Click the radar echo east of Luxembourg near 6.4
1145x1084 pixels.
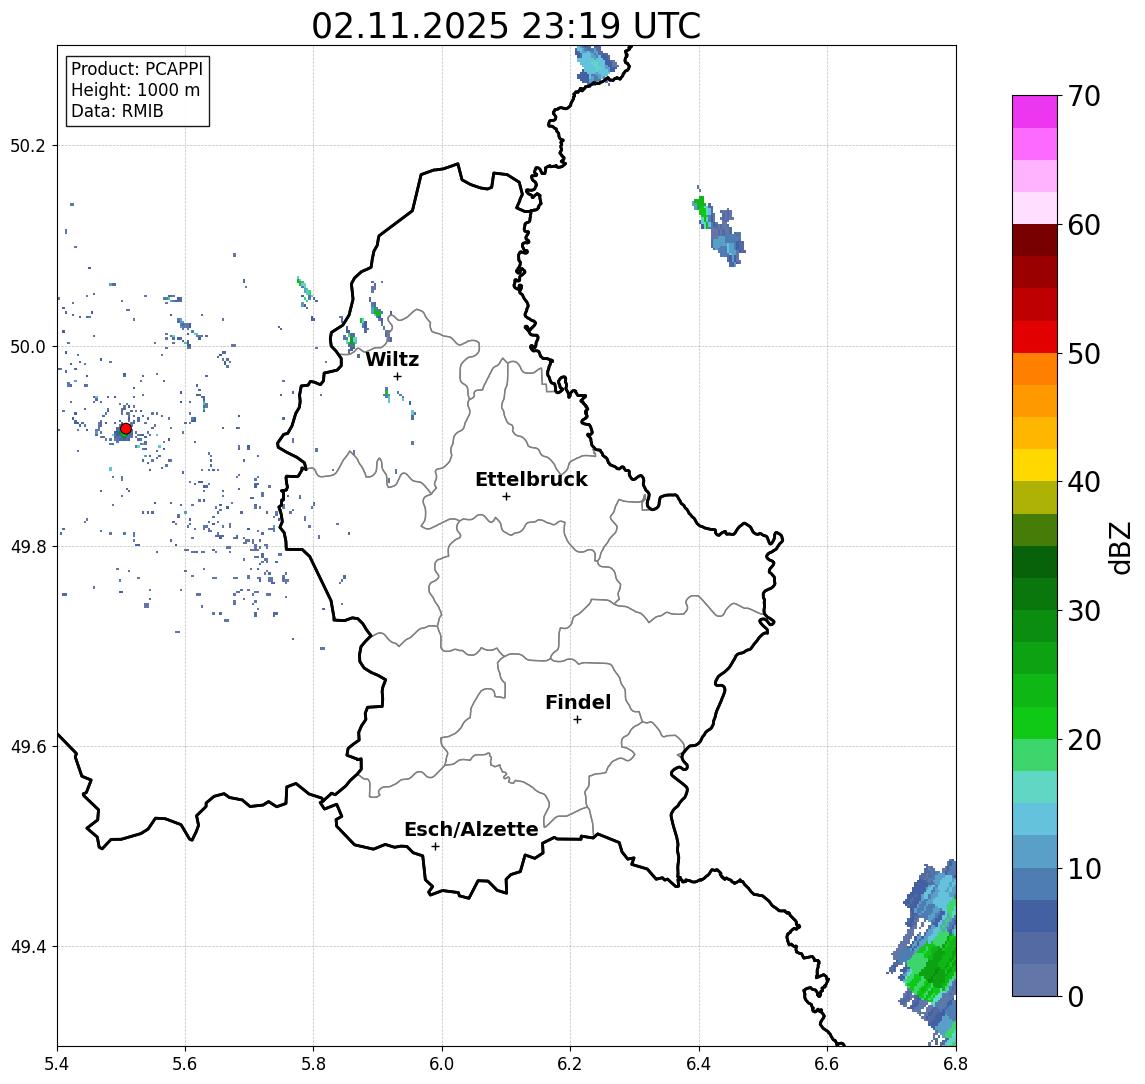pos(719,226)
